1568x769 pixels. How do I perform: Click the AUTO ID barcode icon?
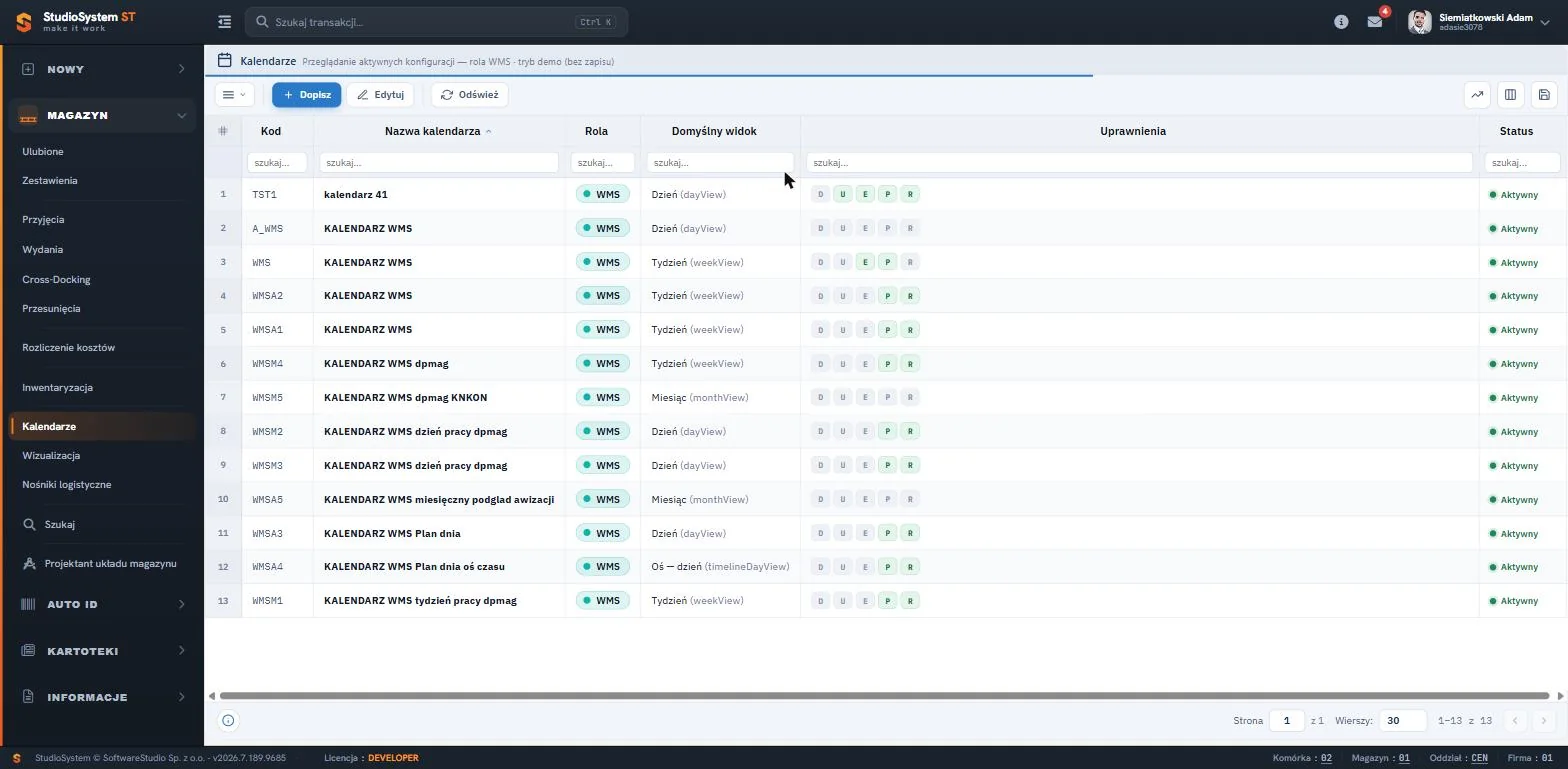pyautogui.click(x=28, y=605)
